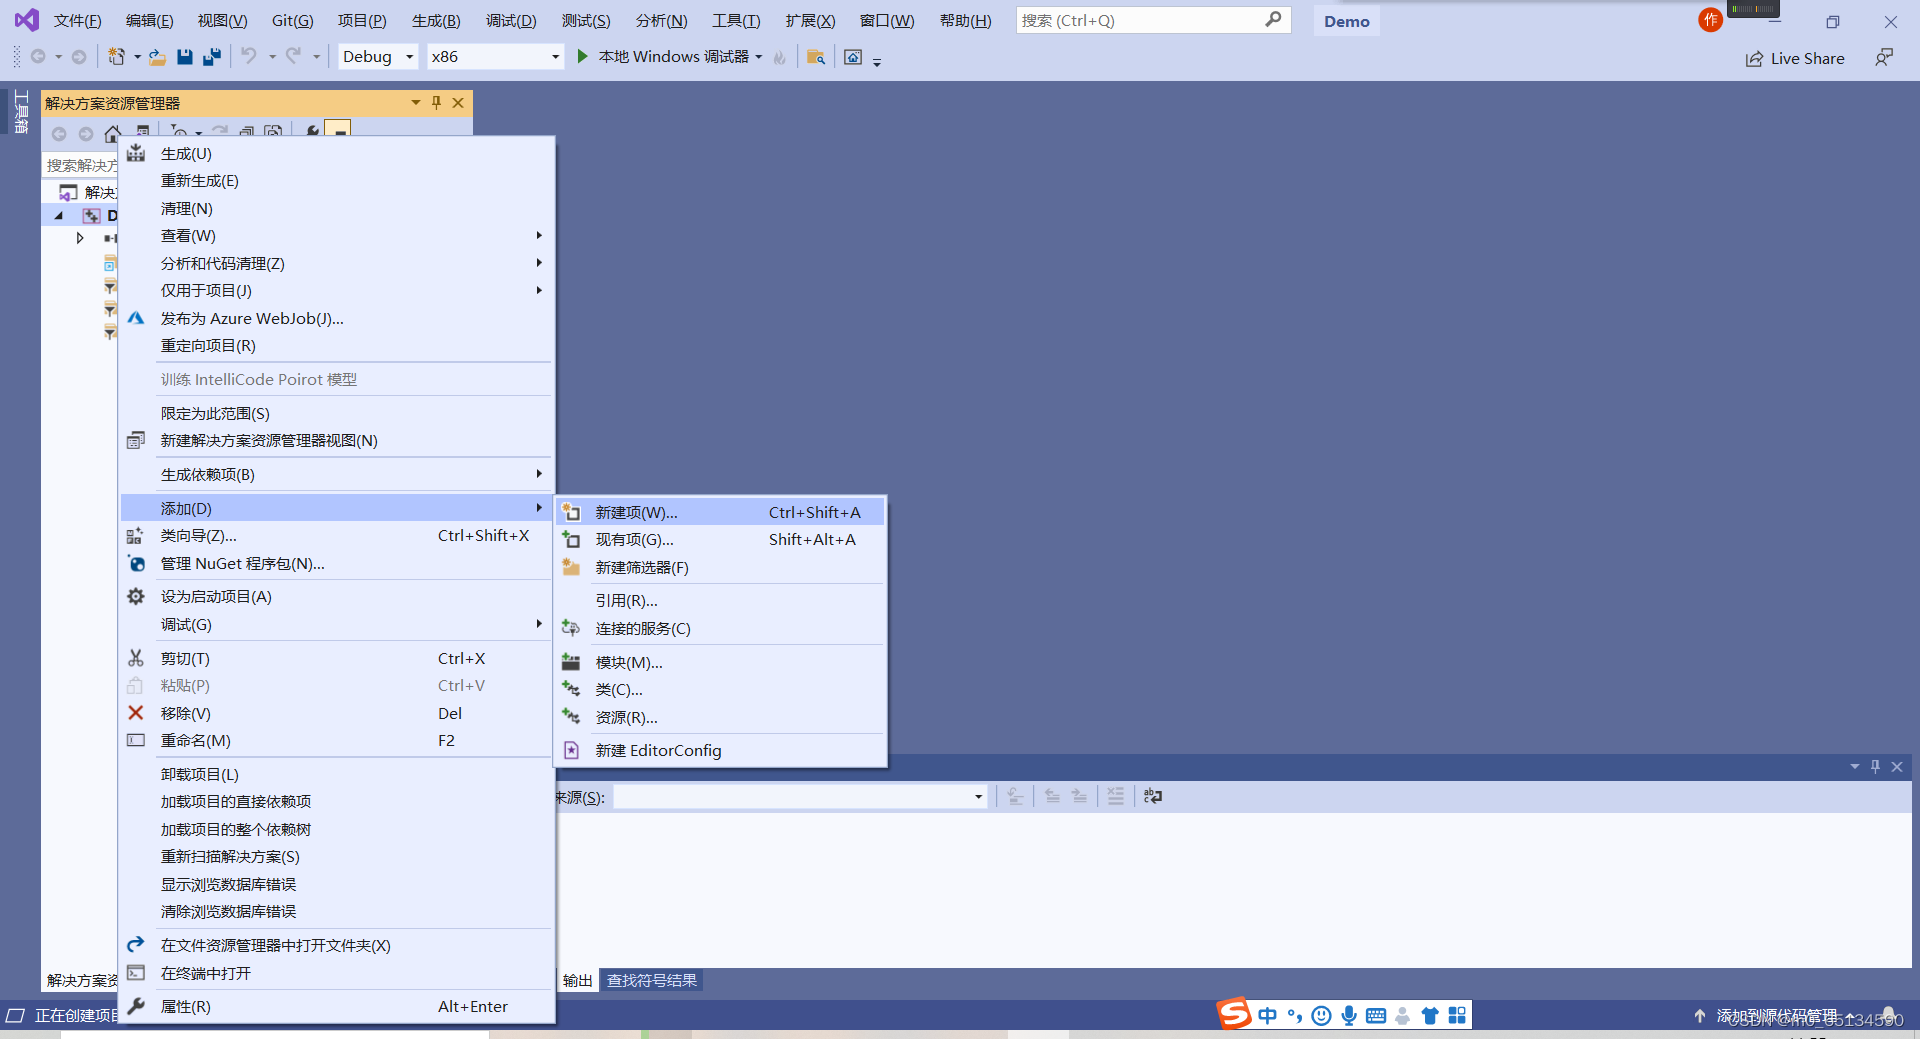Click the Solution Explorer wrench properties icon
Image resolution: width=1920 pixels, height=1039 pixels.
click(313, 131)
